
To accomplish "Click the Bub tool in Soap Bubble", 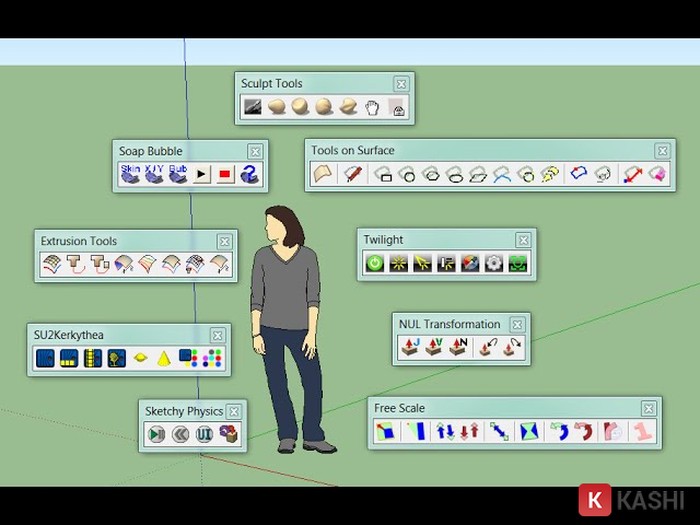I will pos(178,174).
